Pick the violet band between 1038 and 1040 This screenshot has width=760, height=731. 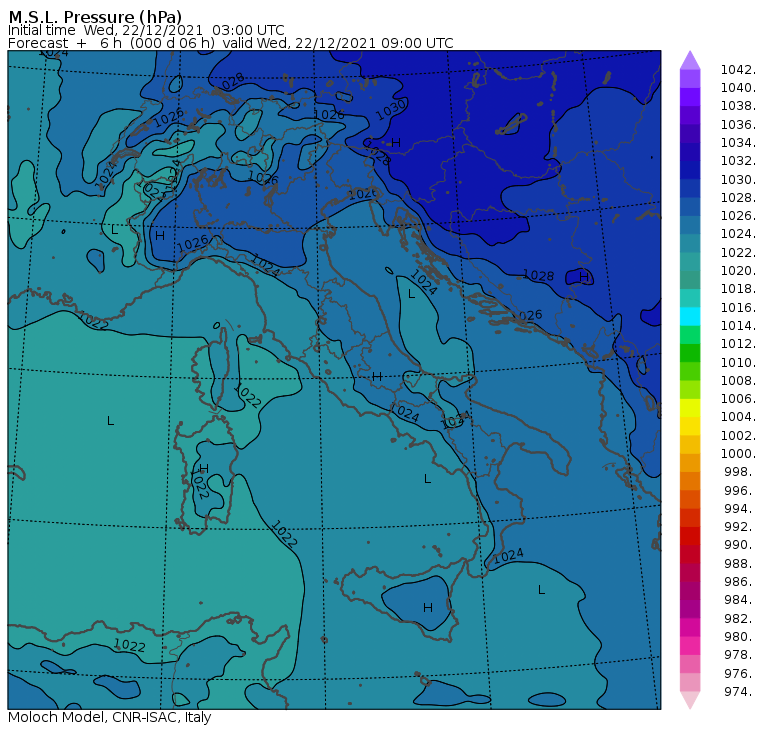690,97
